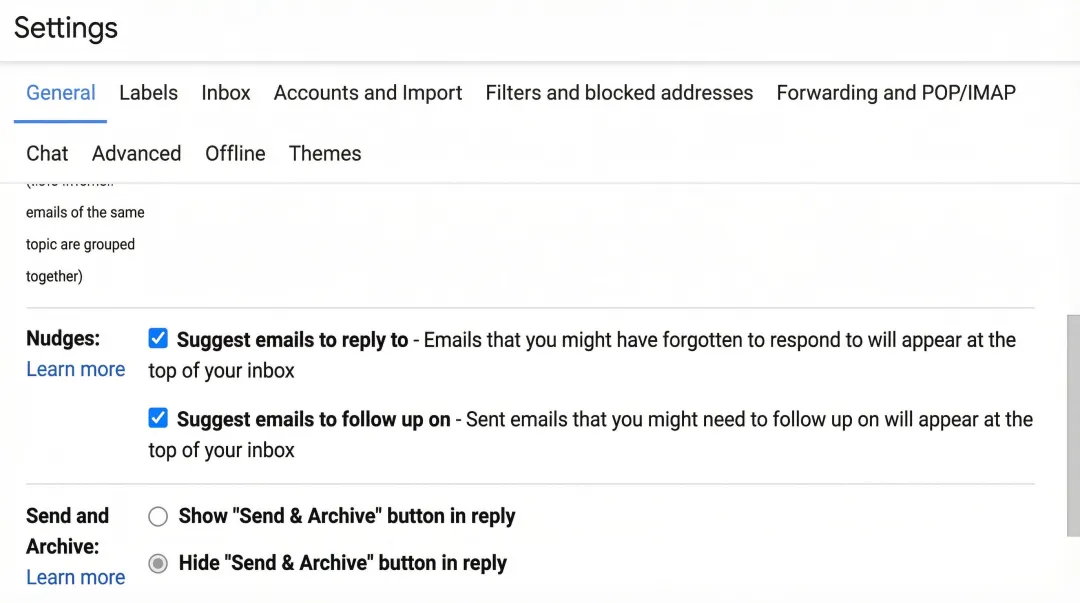Switch to Accounts and Import settings
1080x603 pixels.
point(367,92)
